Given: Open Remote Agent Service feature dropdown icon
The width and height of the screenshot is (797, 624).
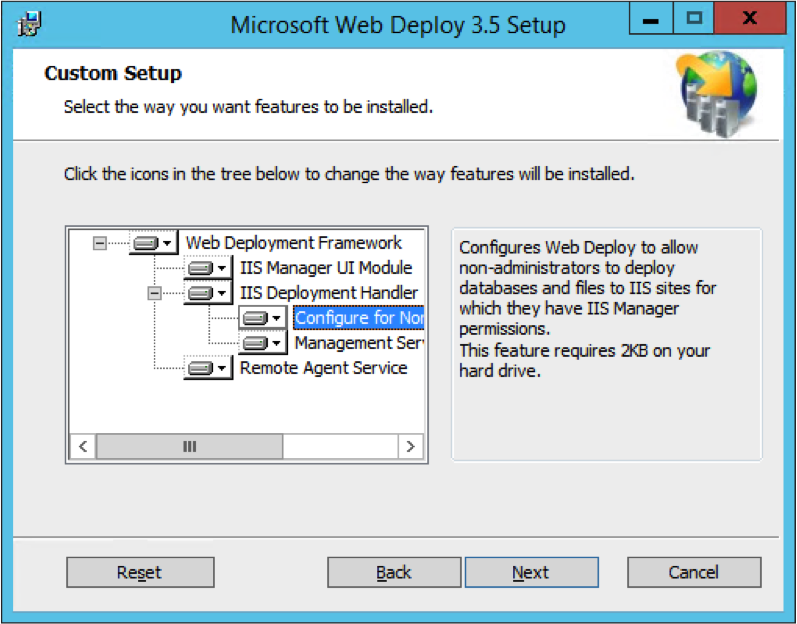Looking at the screenshot, I should point(208,368).
